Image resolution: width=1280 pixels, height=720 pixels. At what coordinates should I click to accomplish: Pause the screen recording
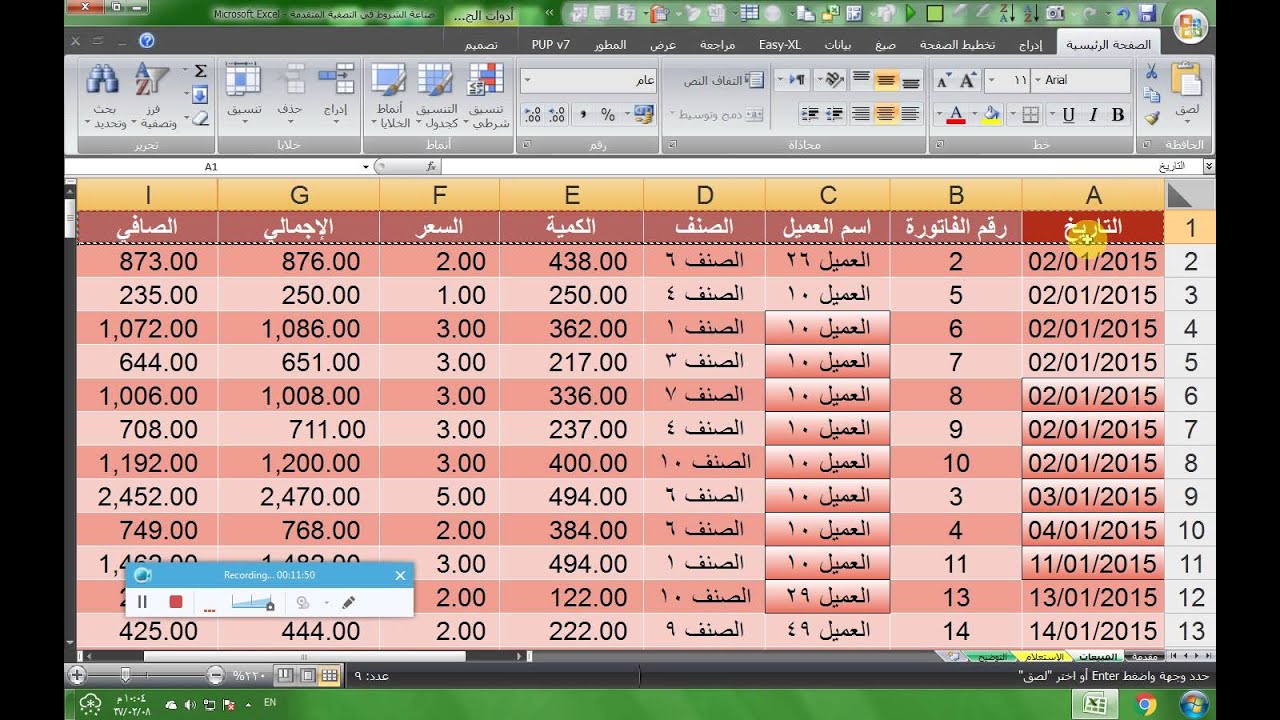point(142,602)
